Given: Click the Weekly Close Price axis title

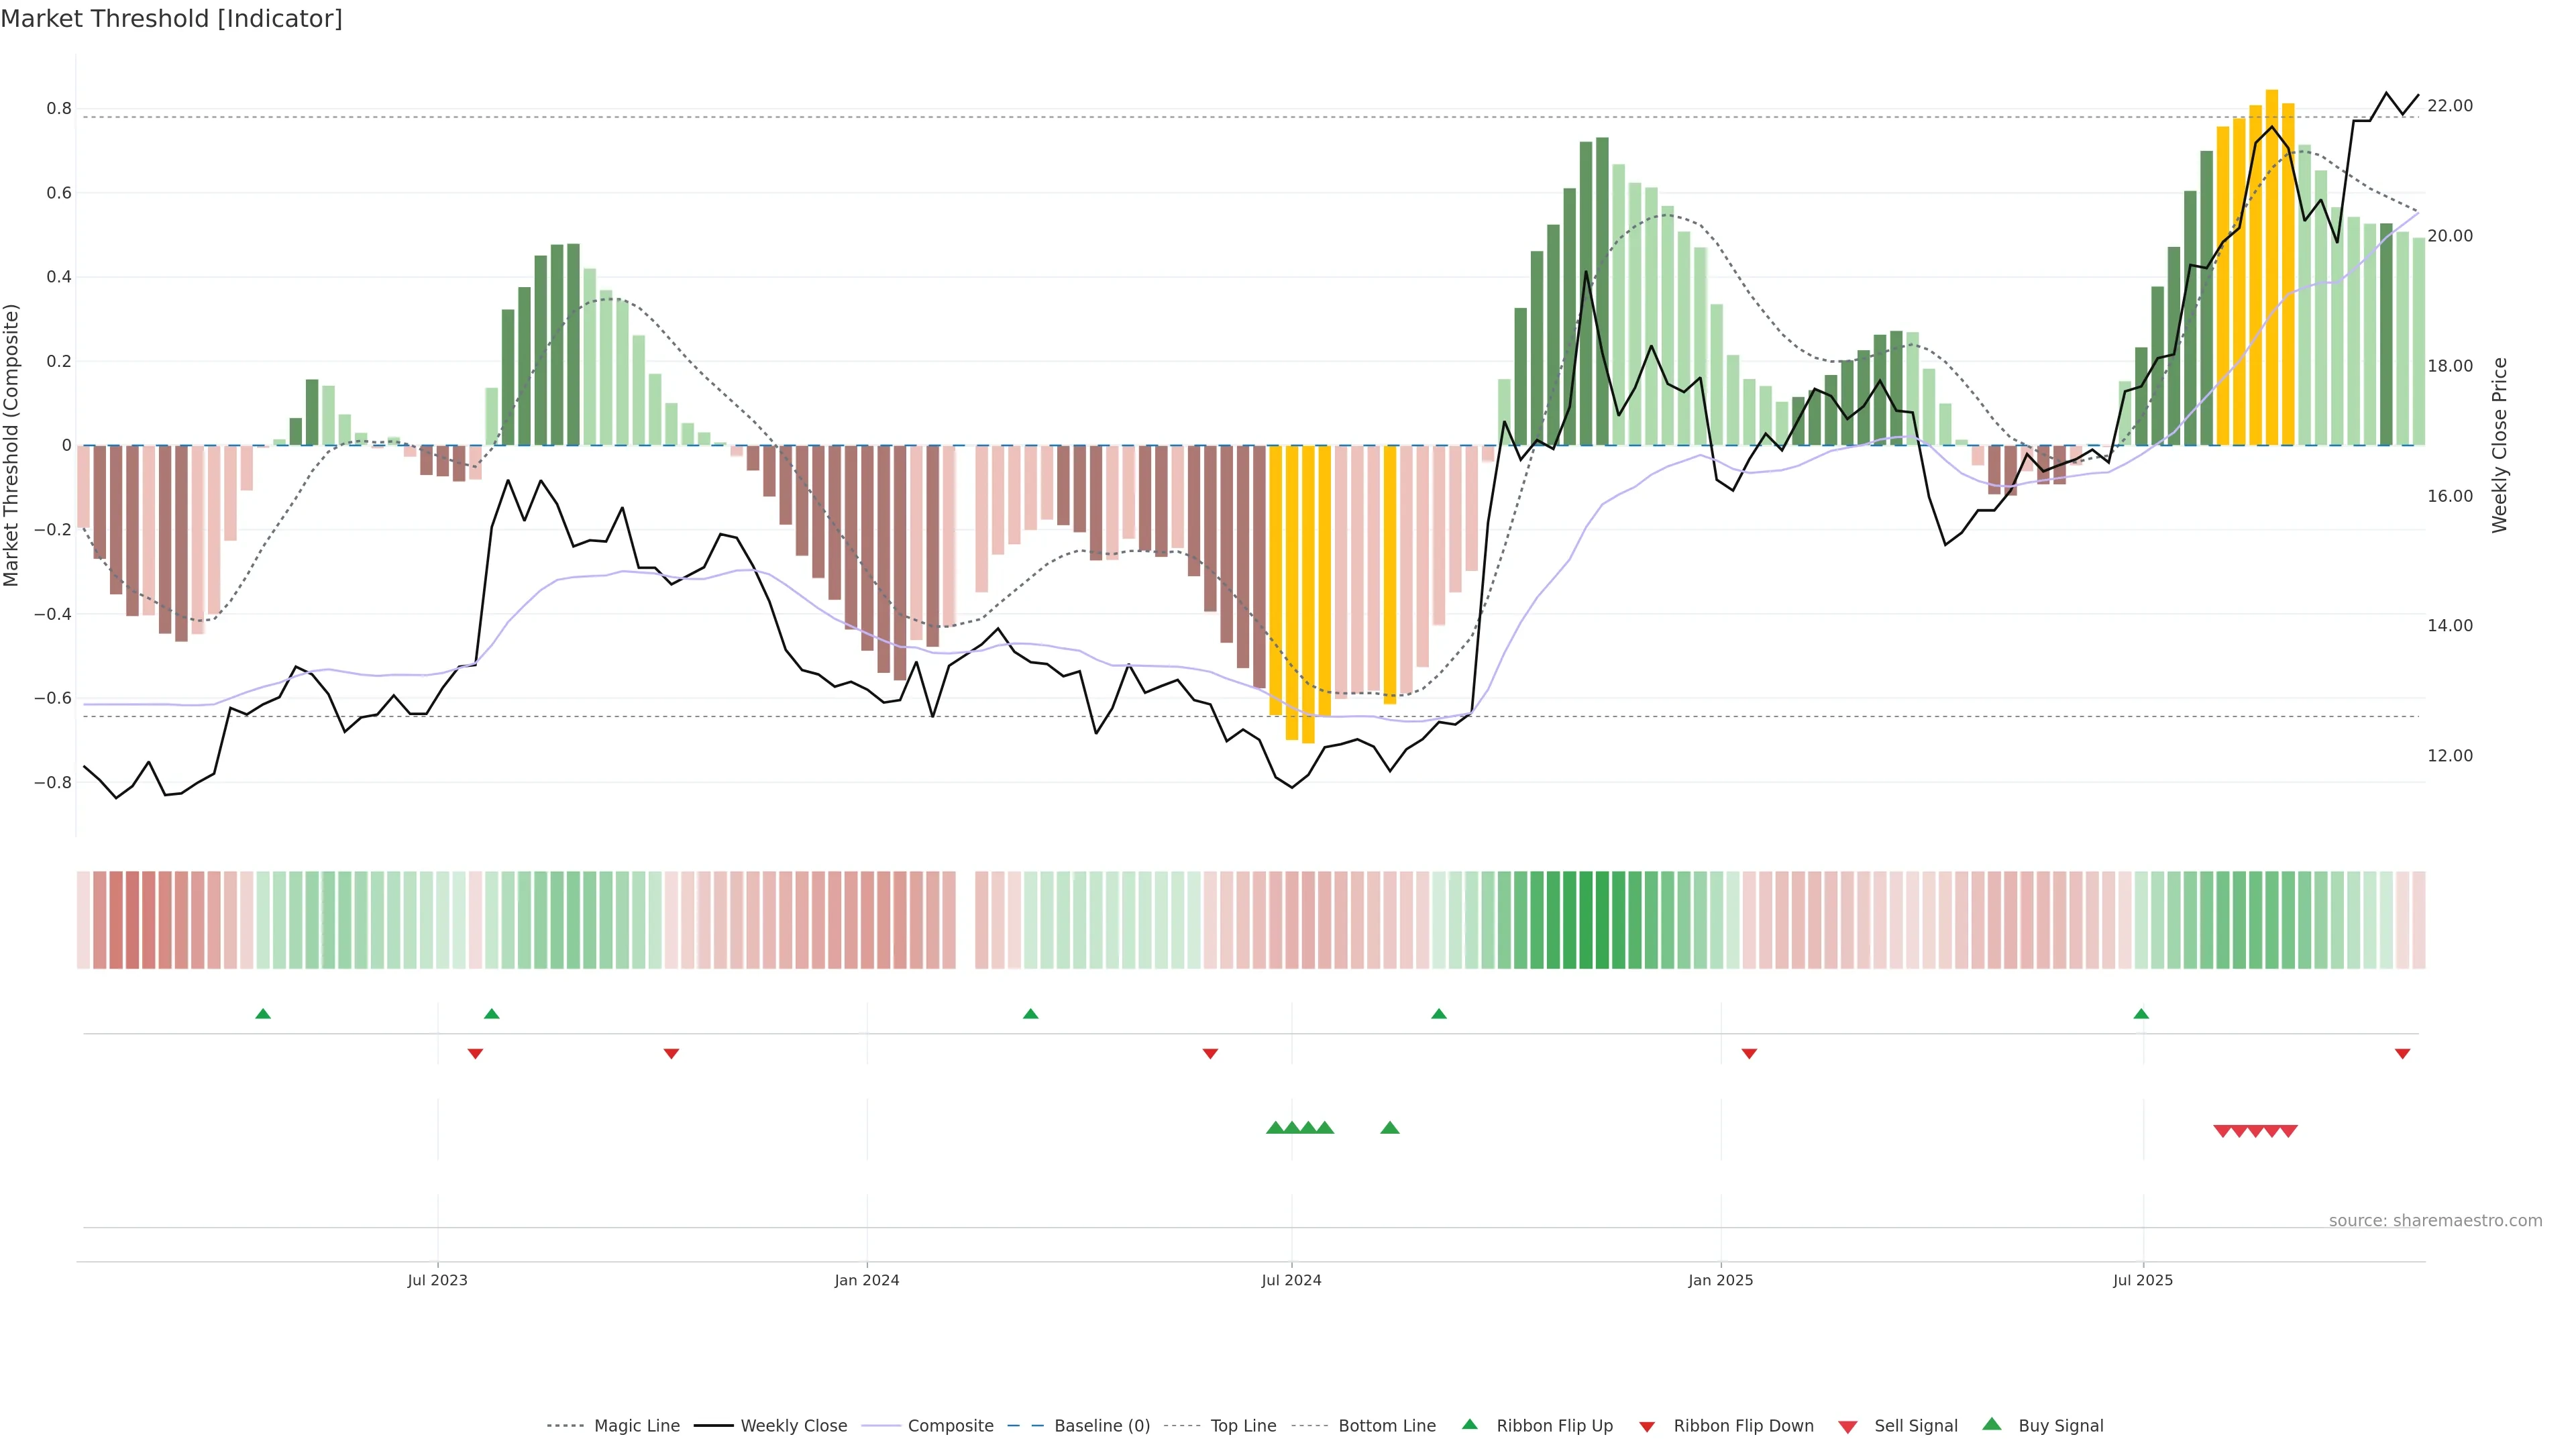Looking at the screenshot, I should click(x=2499, y=445).
